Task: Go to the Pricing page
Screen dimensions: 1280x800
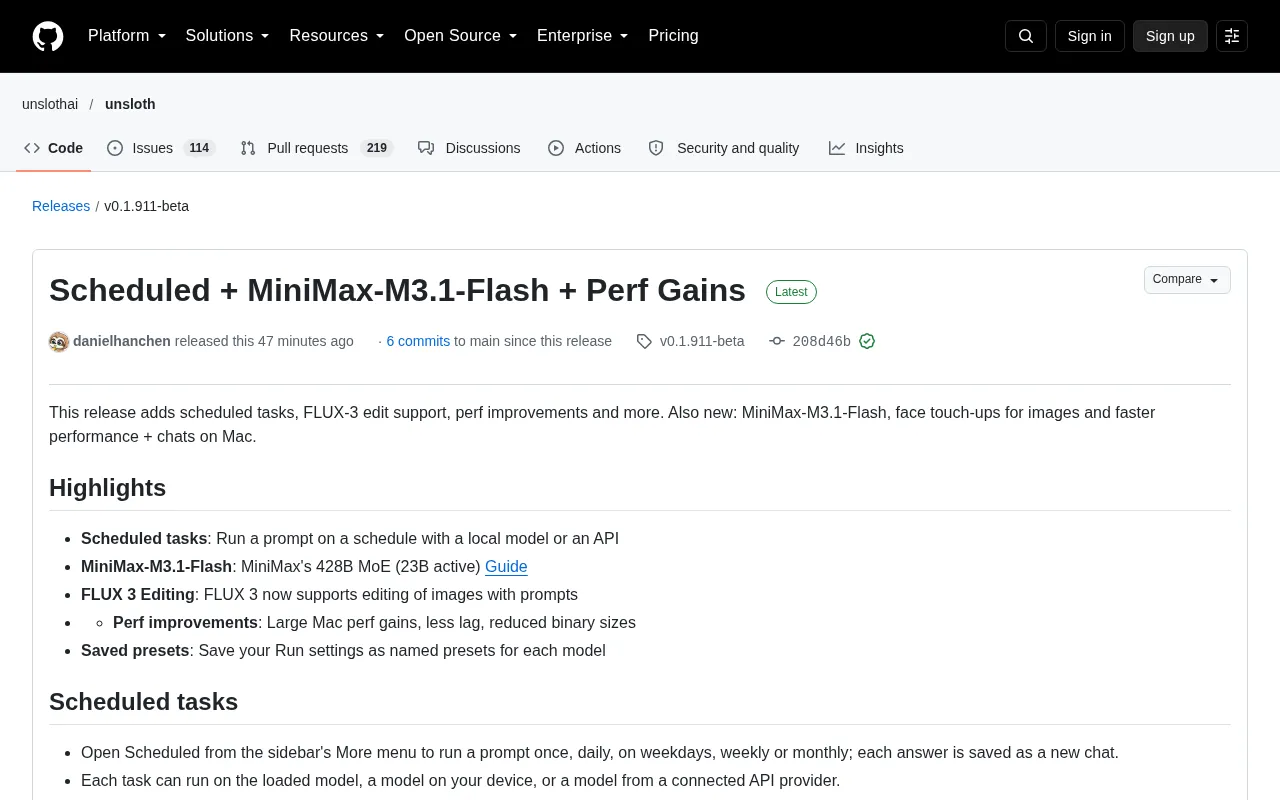Action: tap(673, 36)
